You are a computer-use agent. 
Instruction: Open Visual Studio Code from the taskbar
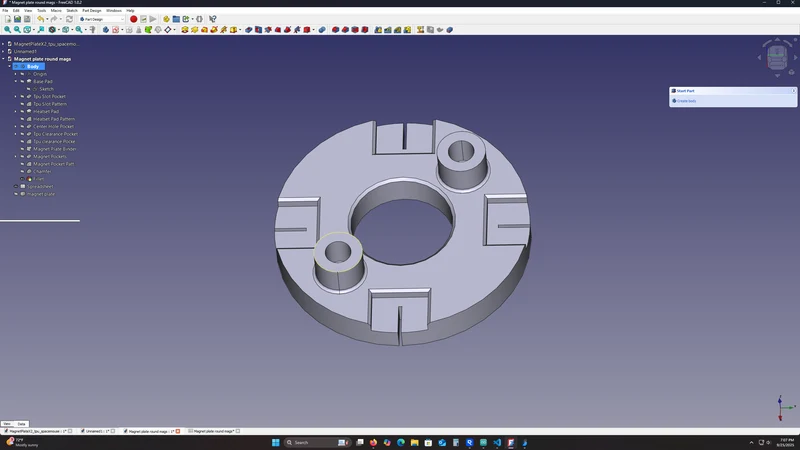[x=497, y=442]
